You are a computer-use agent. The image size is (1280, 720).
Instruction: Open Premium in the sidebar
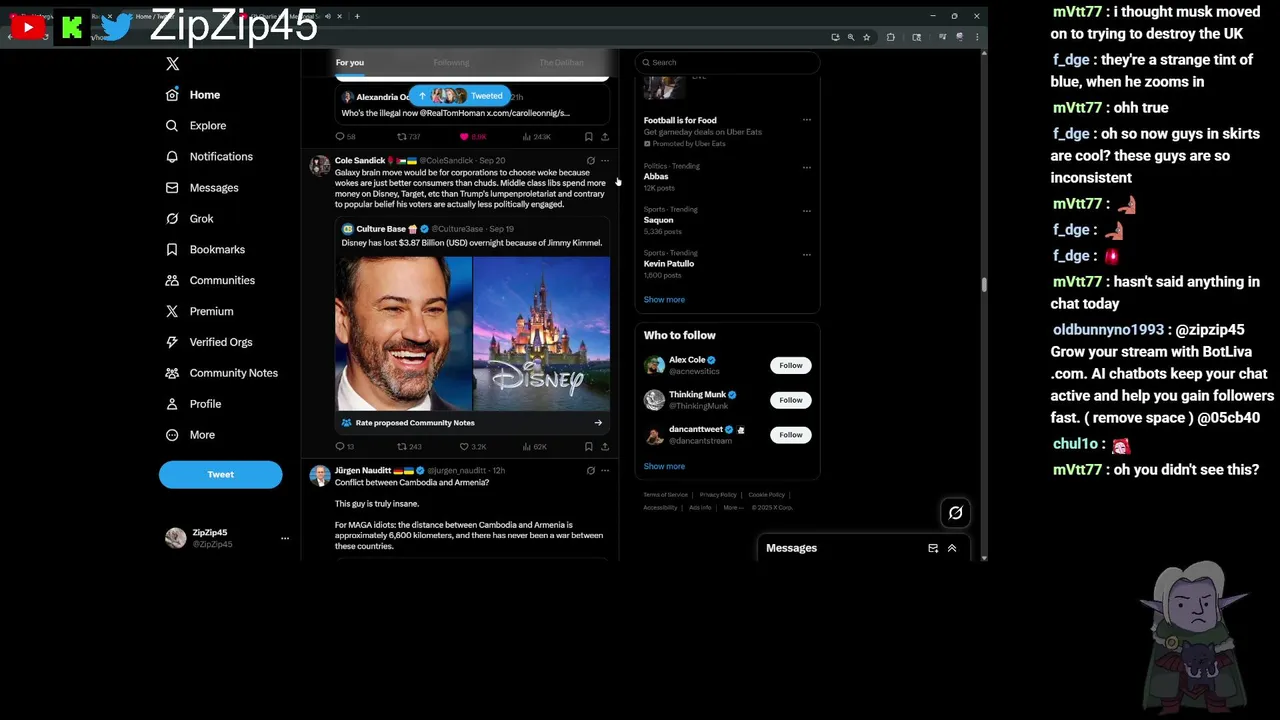[199, 312]
